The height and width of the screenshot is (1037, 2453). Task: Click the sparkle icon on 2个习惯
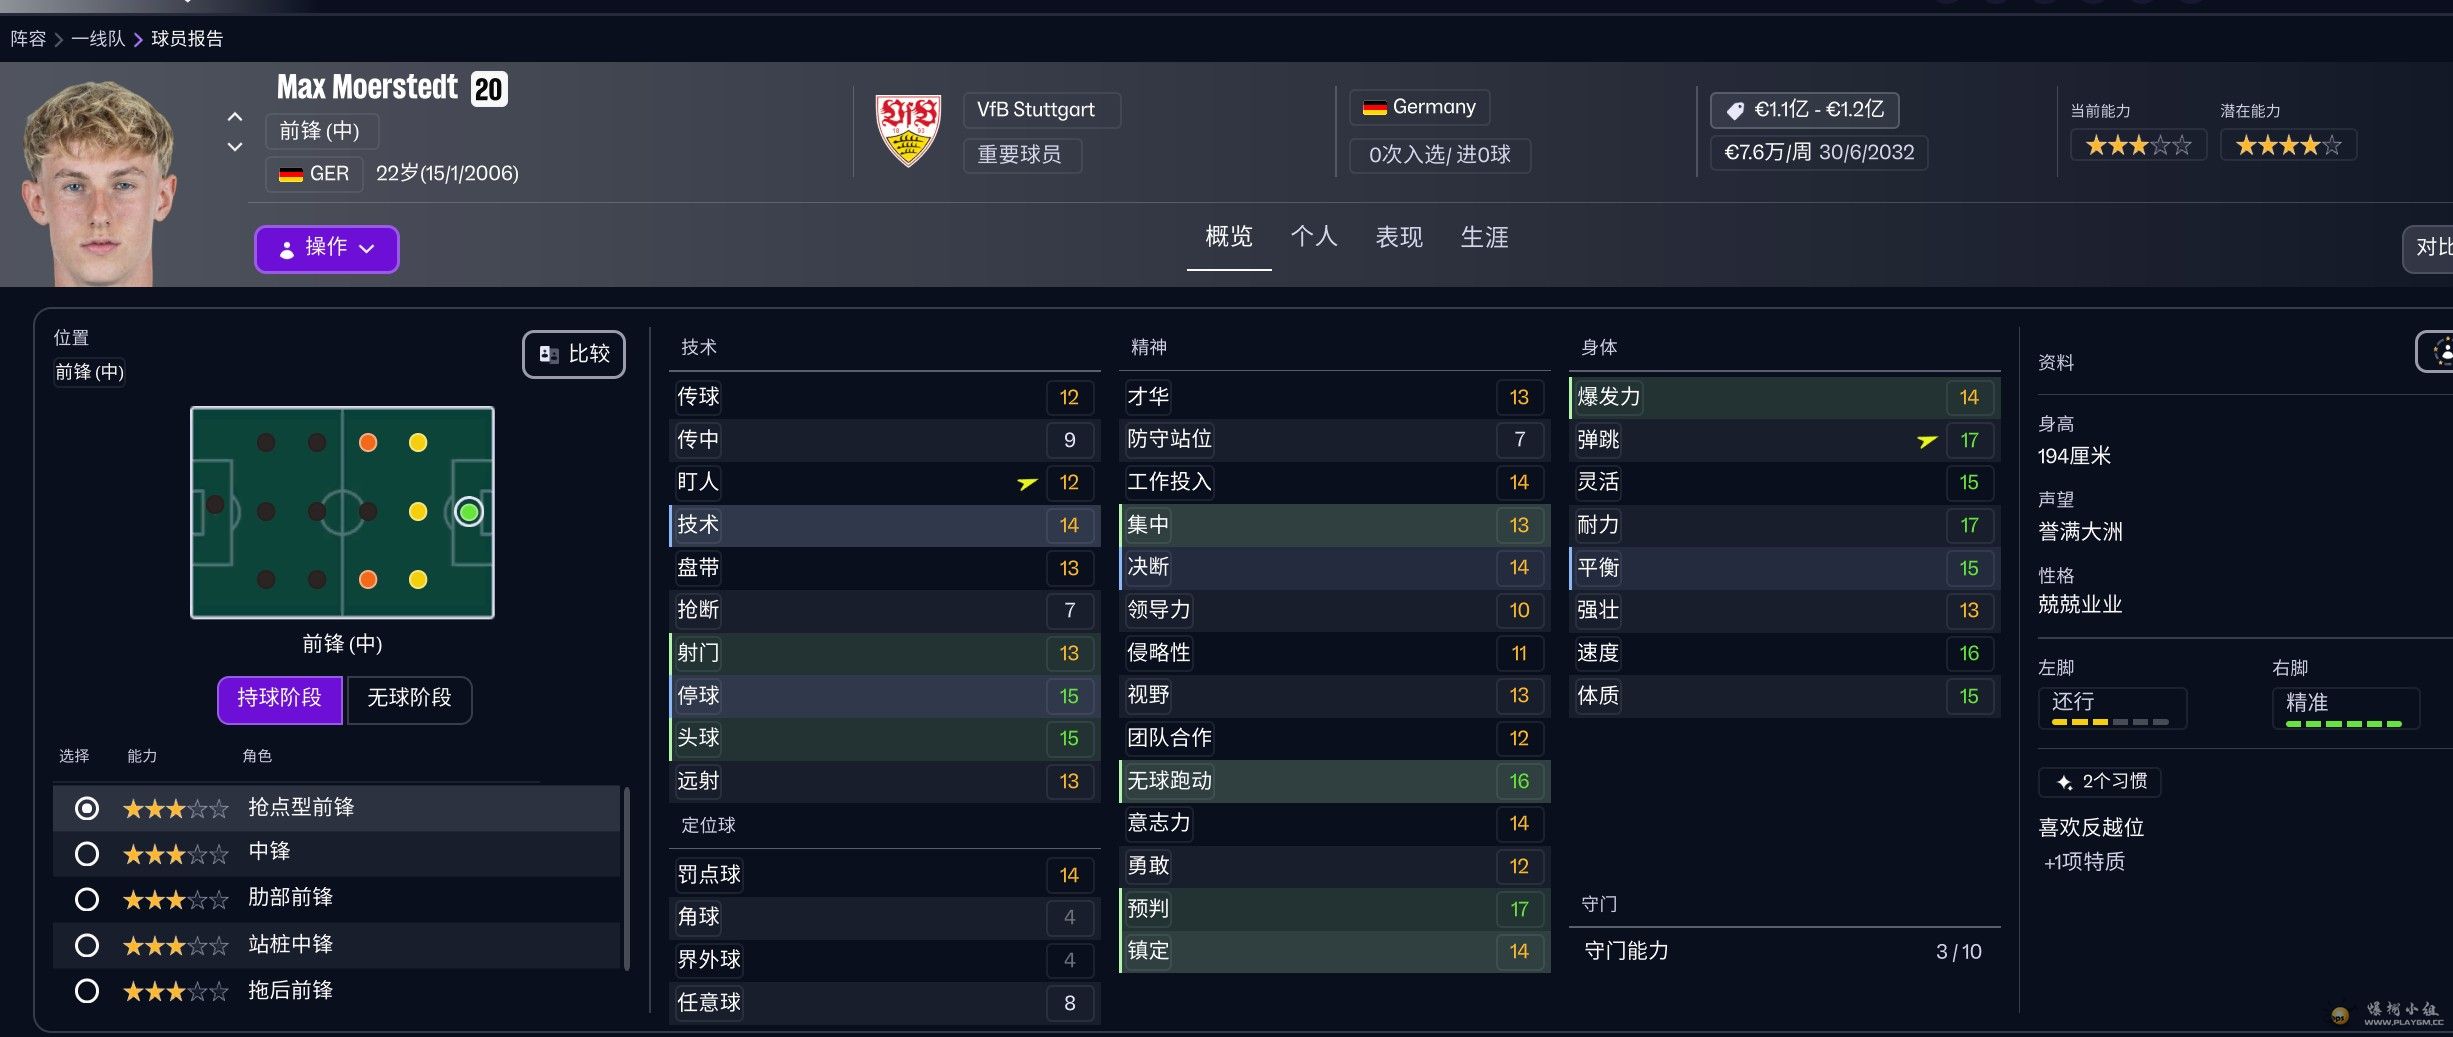2064,782
